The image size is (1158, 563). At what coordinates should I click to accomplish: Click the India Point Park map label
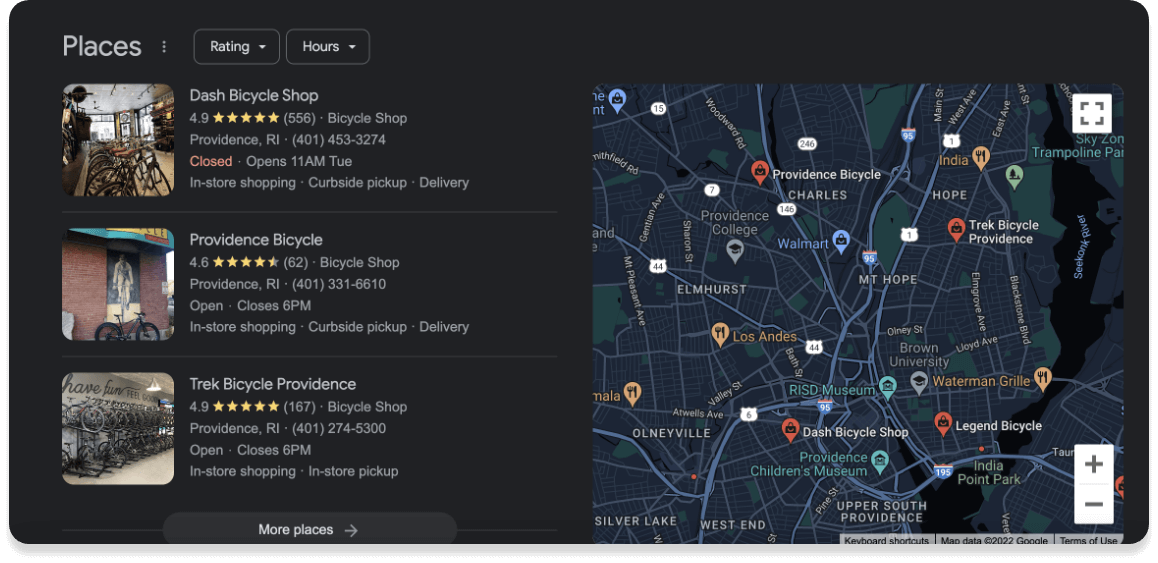(x=989, y=473)
